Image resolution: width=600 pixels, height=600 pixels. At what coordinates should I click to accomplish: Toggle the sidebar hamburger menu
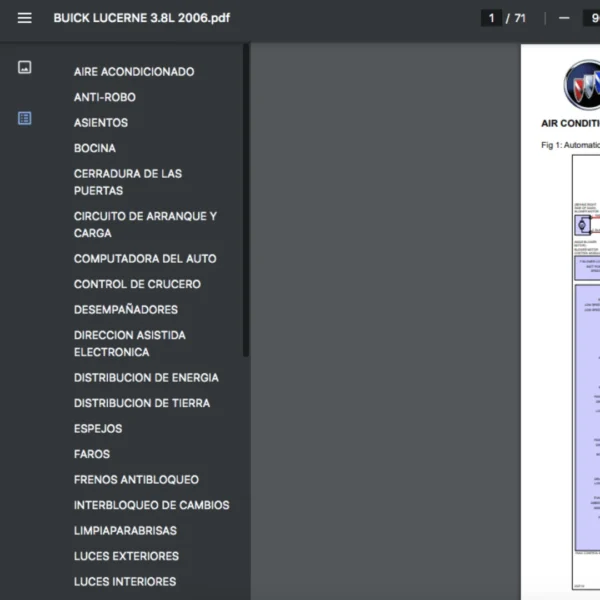click(x=24, y=18)
